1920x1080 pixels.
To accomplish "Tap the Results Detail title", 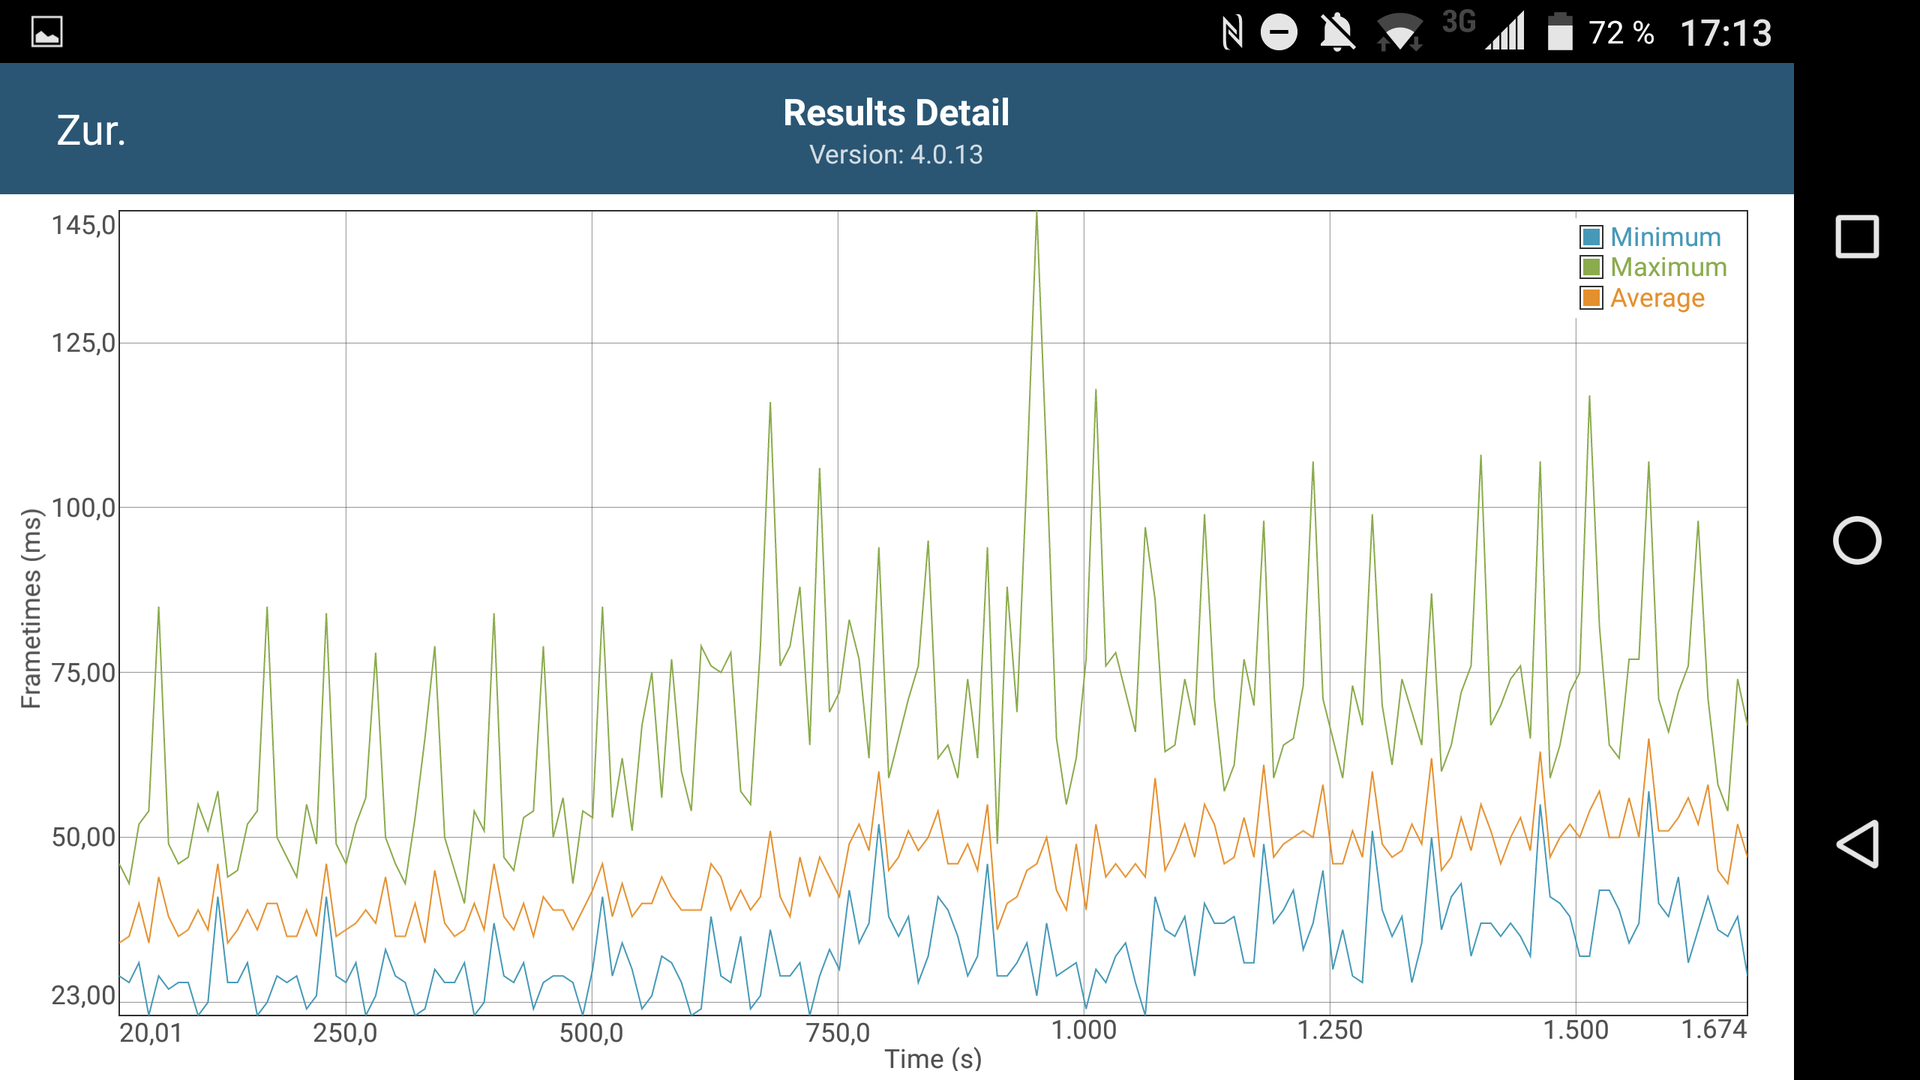I will pyautogui.click(x=896, y=113).
